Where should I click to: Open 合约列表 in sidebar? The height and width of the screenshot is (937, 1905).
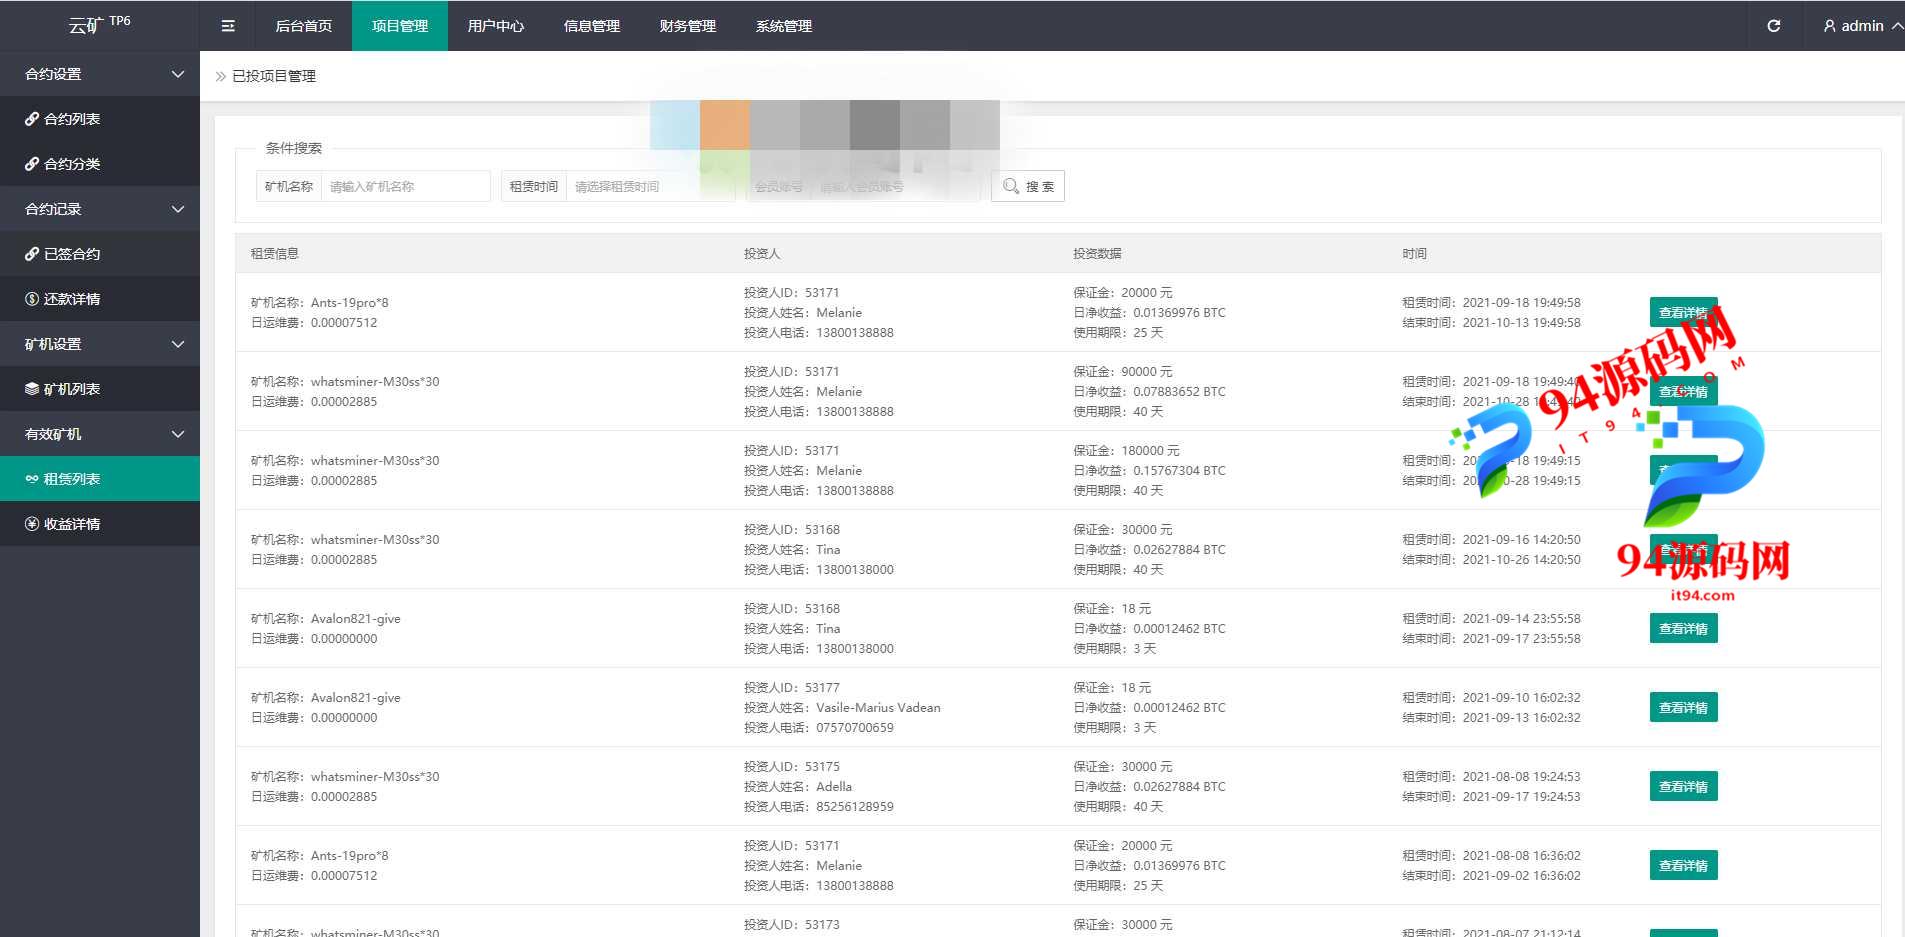click(100, 119)
